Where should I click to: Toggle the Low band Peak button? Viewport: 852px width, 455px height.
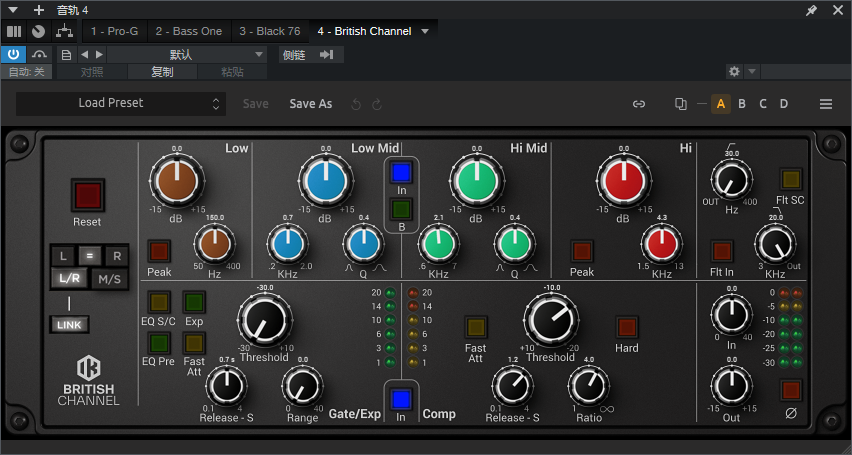point(159,251)
